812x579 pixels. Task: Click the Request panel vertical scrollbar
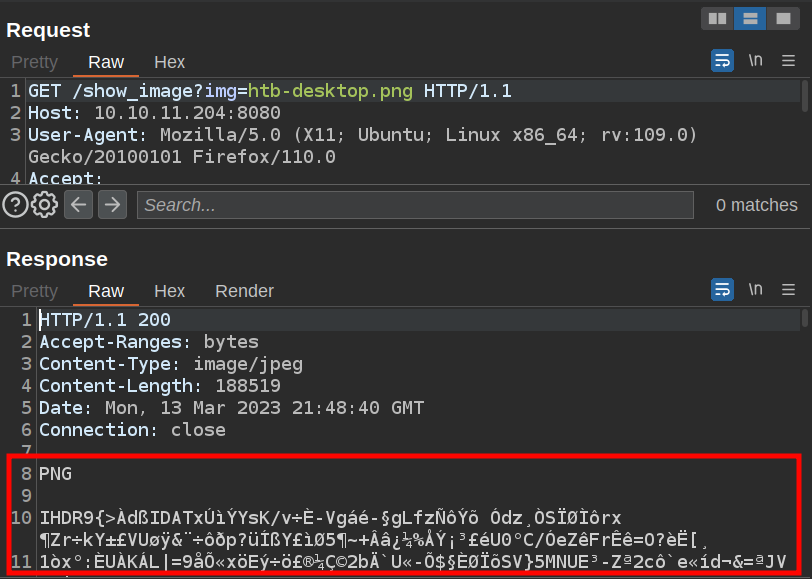pyautogui.click(x=806, y=96)
